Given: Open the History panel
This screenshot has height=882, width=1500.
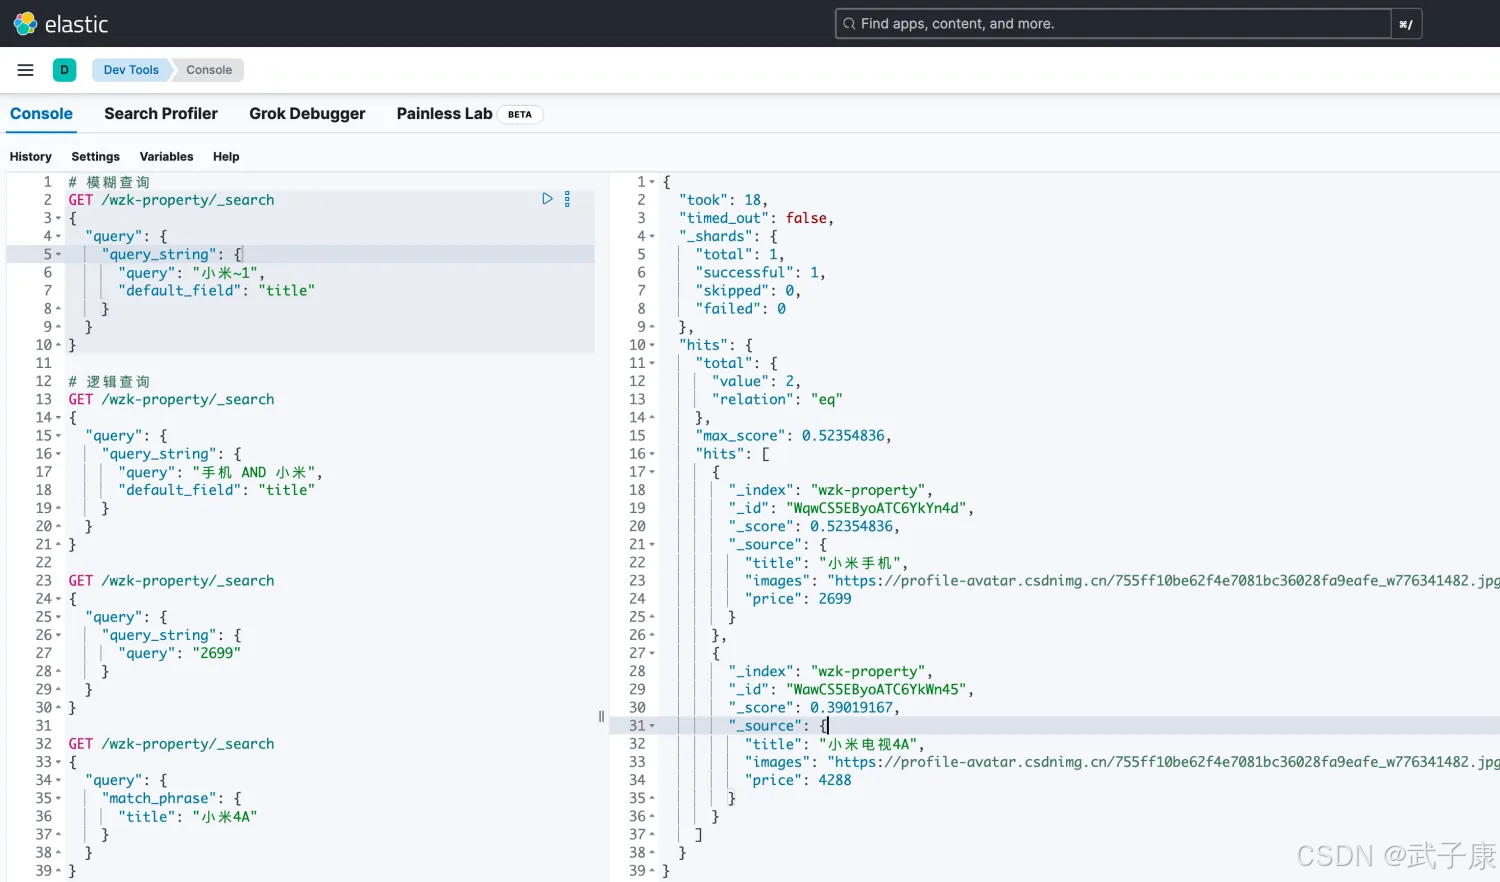Looking at the screenshot, I should (31, 157).
